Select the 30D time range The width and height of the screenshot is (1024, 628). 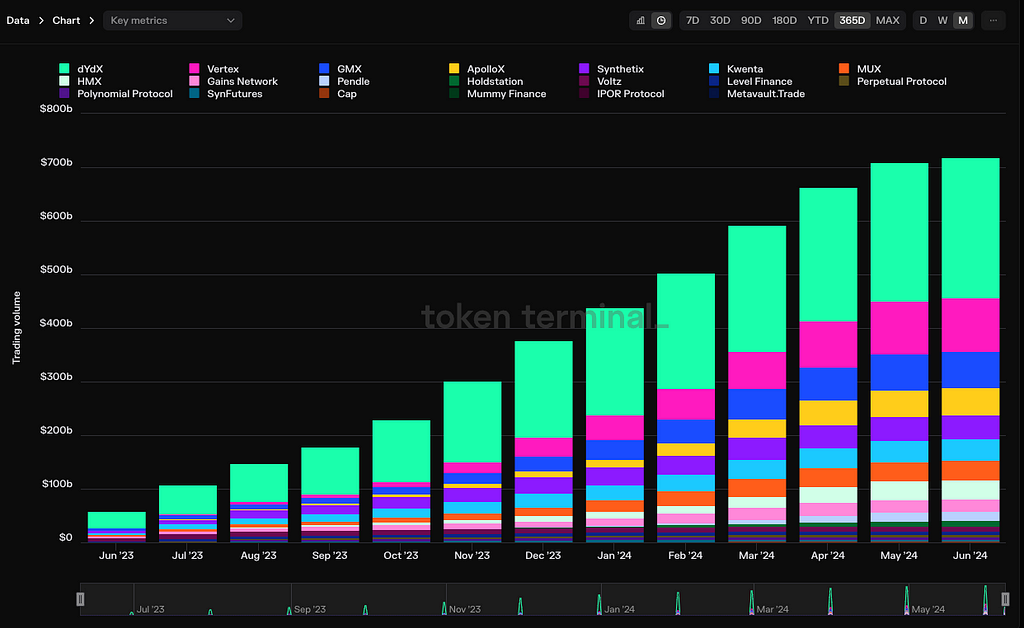pos(720,20)
